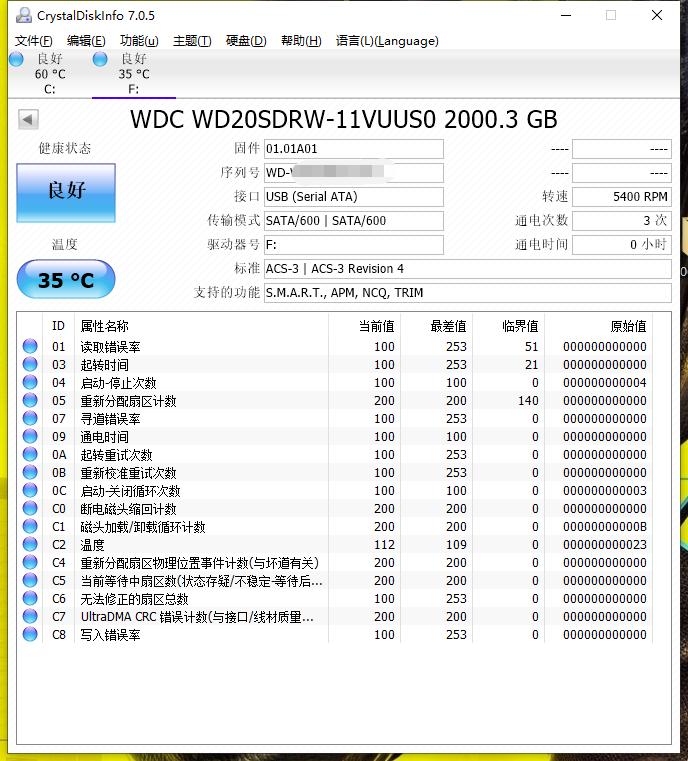Click the serial number field
The image size is (688, 761).
pyautogui.click(x=354, y=172)
